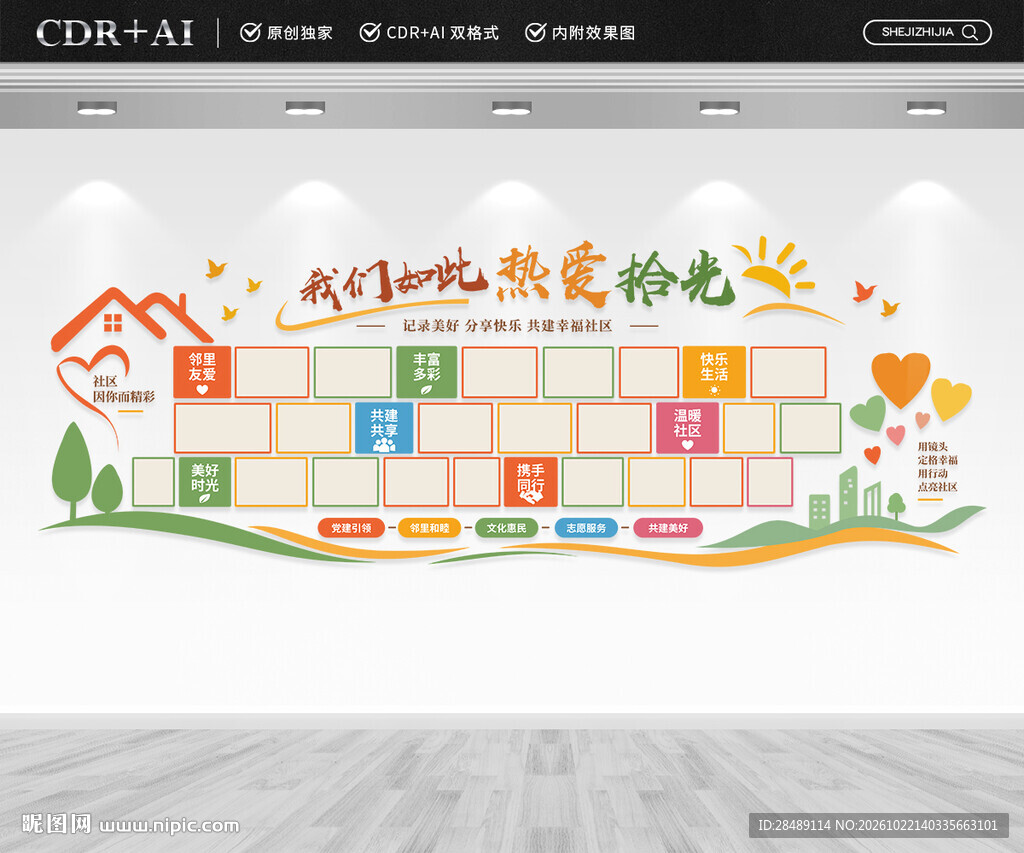Click the 邻里友爱 orange tile
The width and height of the screenshot is (1024, 853).
coord(202,372)
